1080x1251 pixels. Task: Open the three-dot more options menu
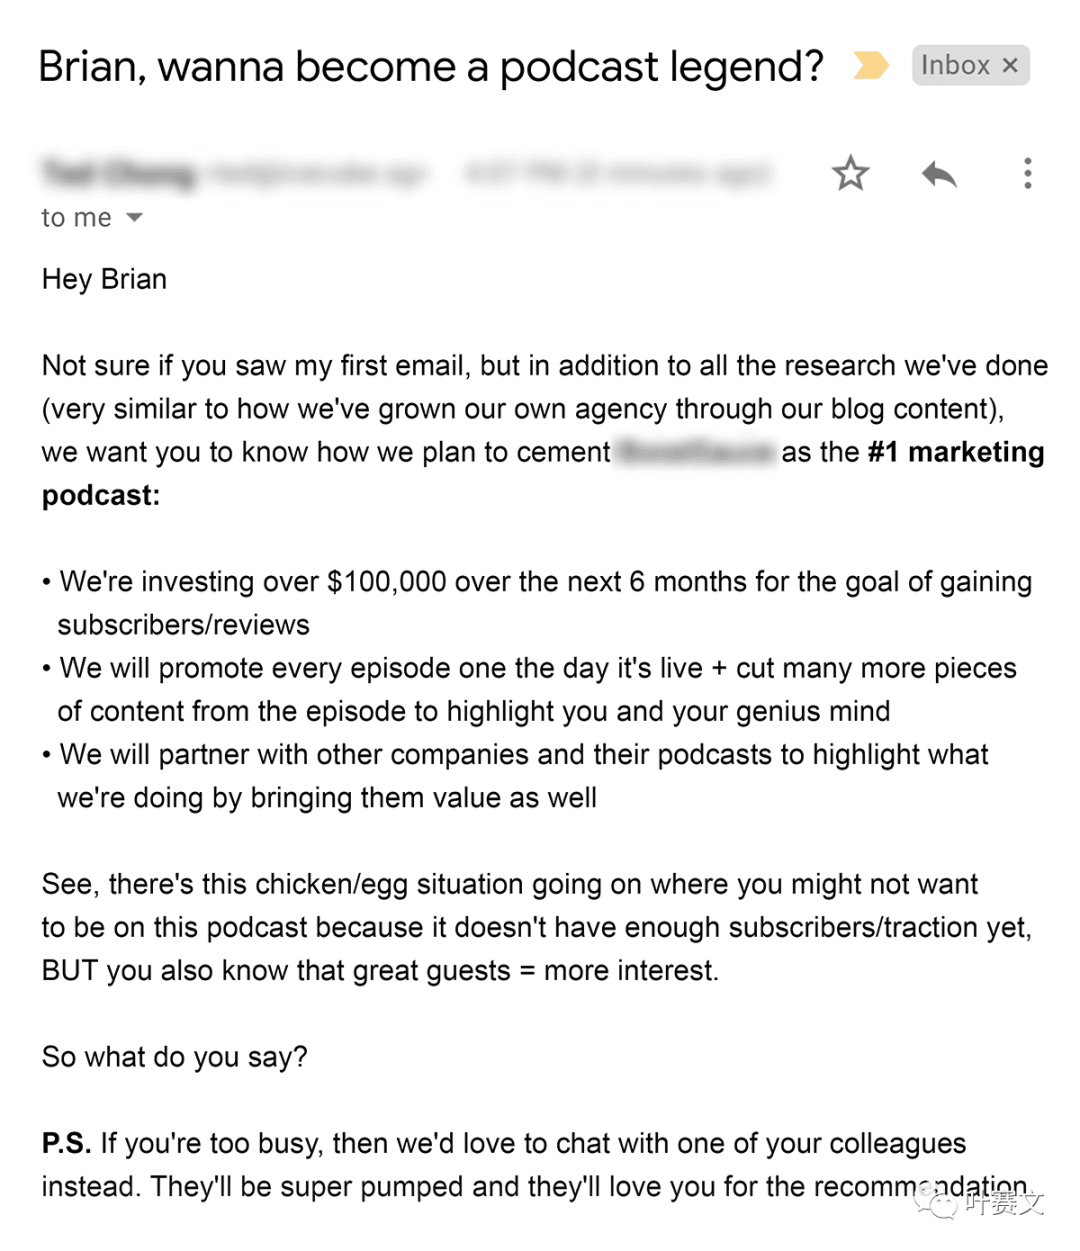[x=1027, y=174]
